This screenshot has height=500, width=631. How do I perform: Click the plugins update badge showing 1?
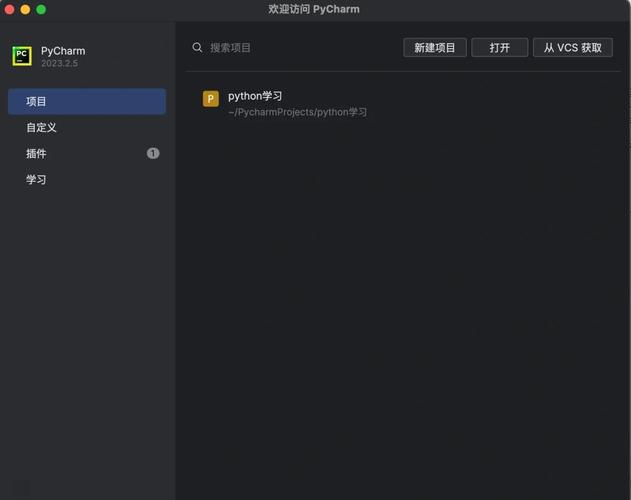pos(153,153)
